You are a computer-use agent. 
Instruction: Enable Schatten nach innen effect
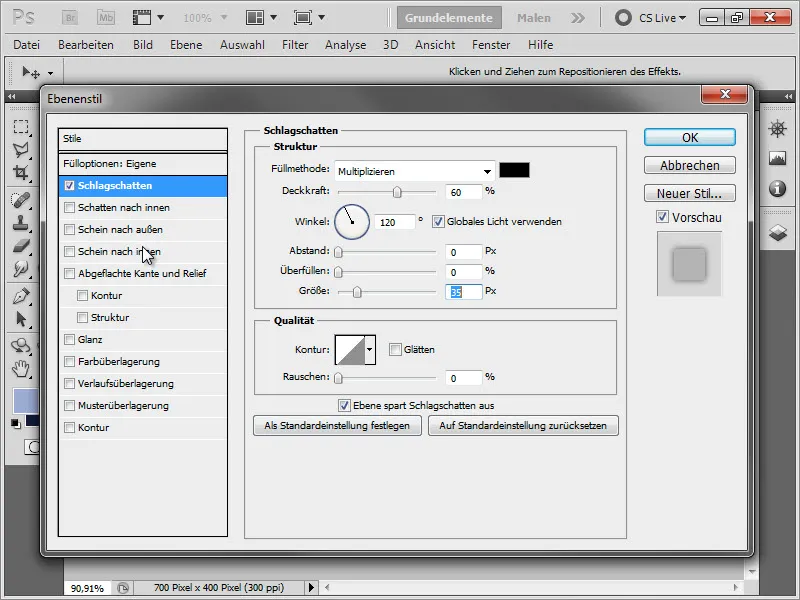[x=69, y=208]
